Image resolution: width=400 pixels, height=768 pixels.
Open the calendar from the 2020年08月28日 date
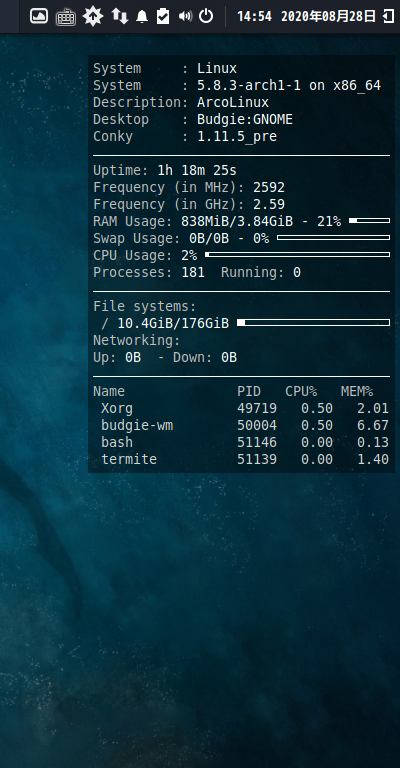click(329, 17)
